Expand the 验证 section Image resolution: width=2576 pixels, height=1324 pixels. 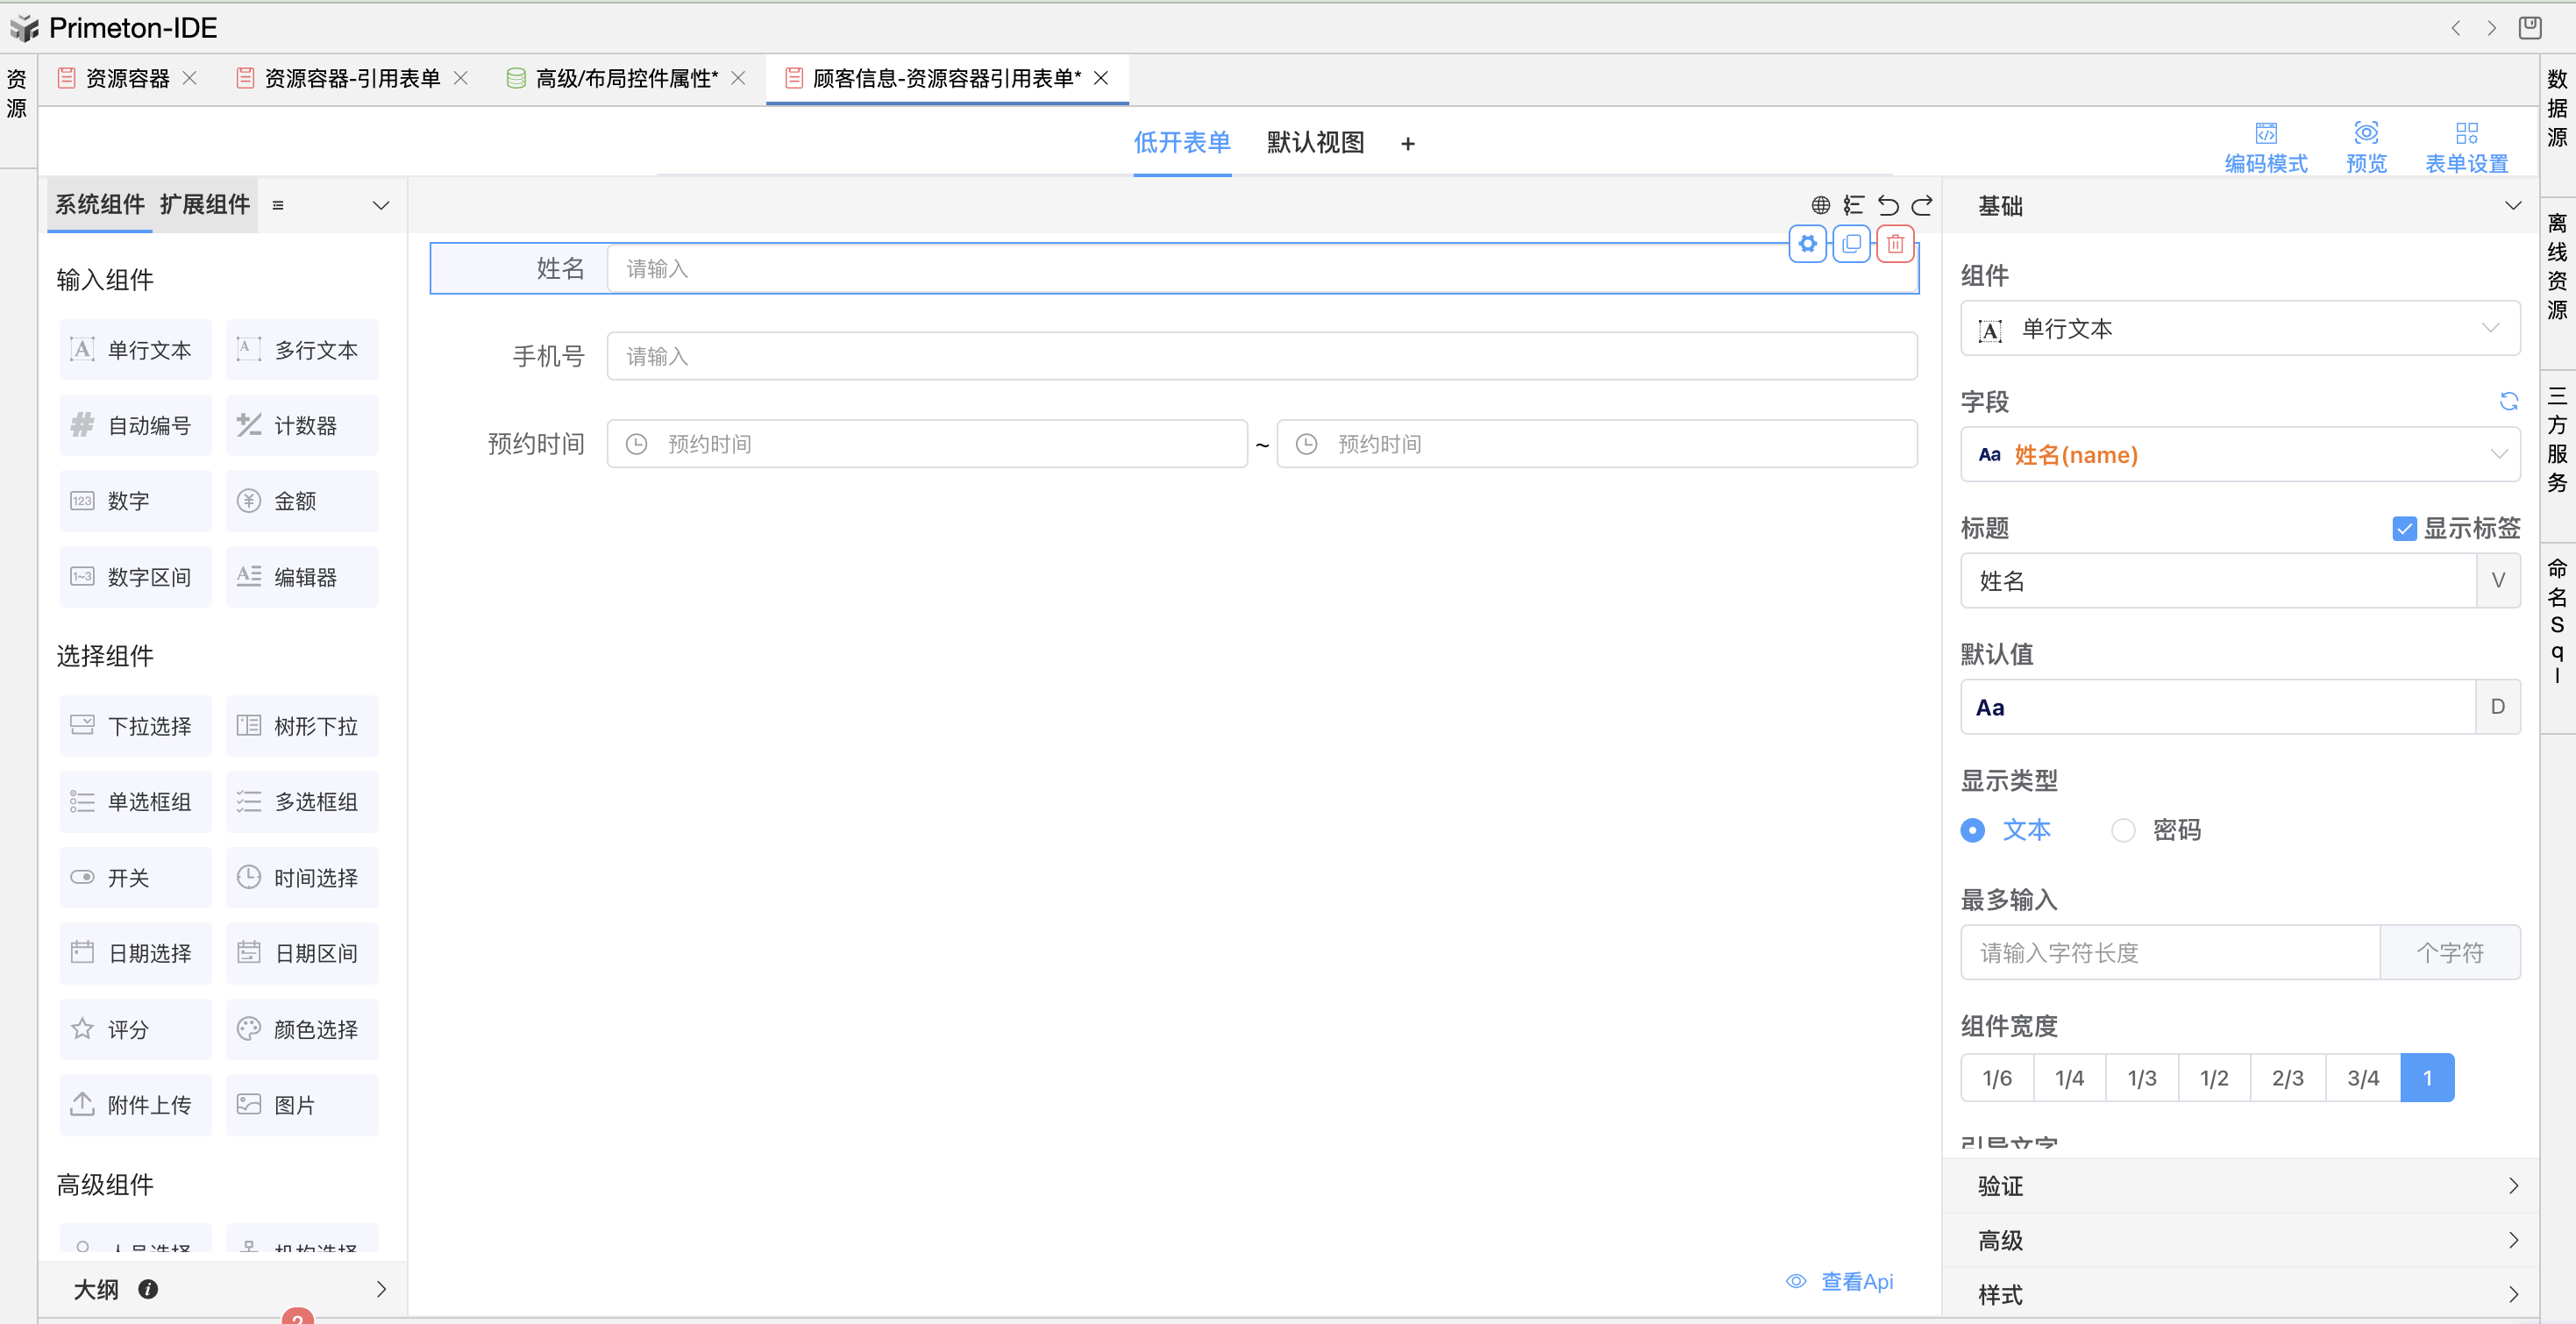[x=2239, y=1186]
